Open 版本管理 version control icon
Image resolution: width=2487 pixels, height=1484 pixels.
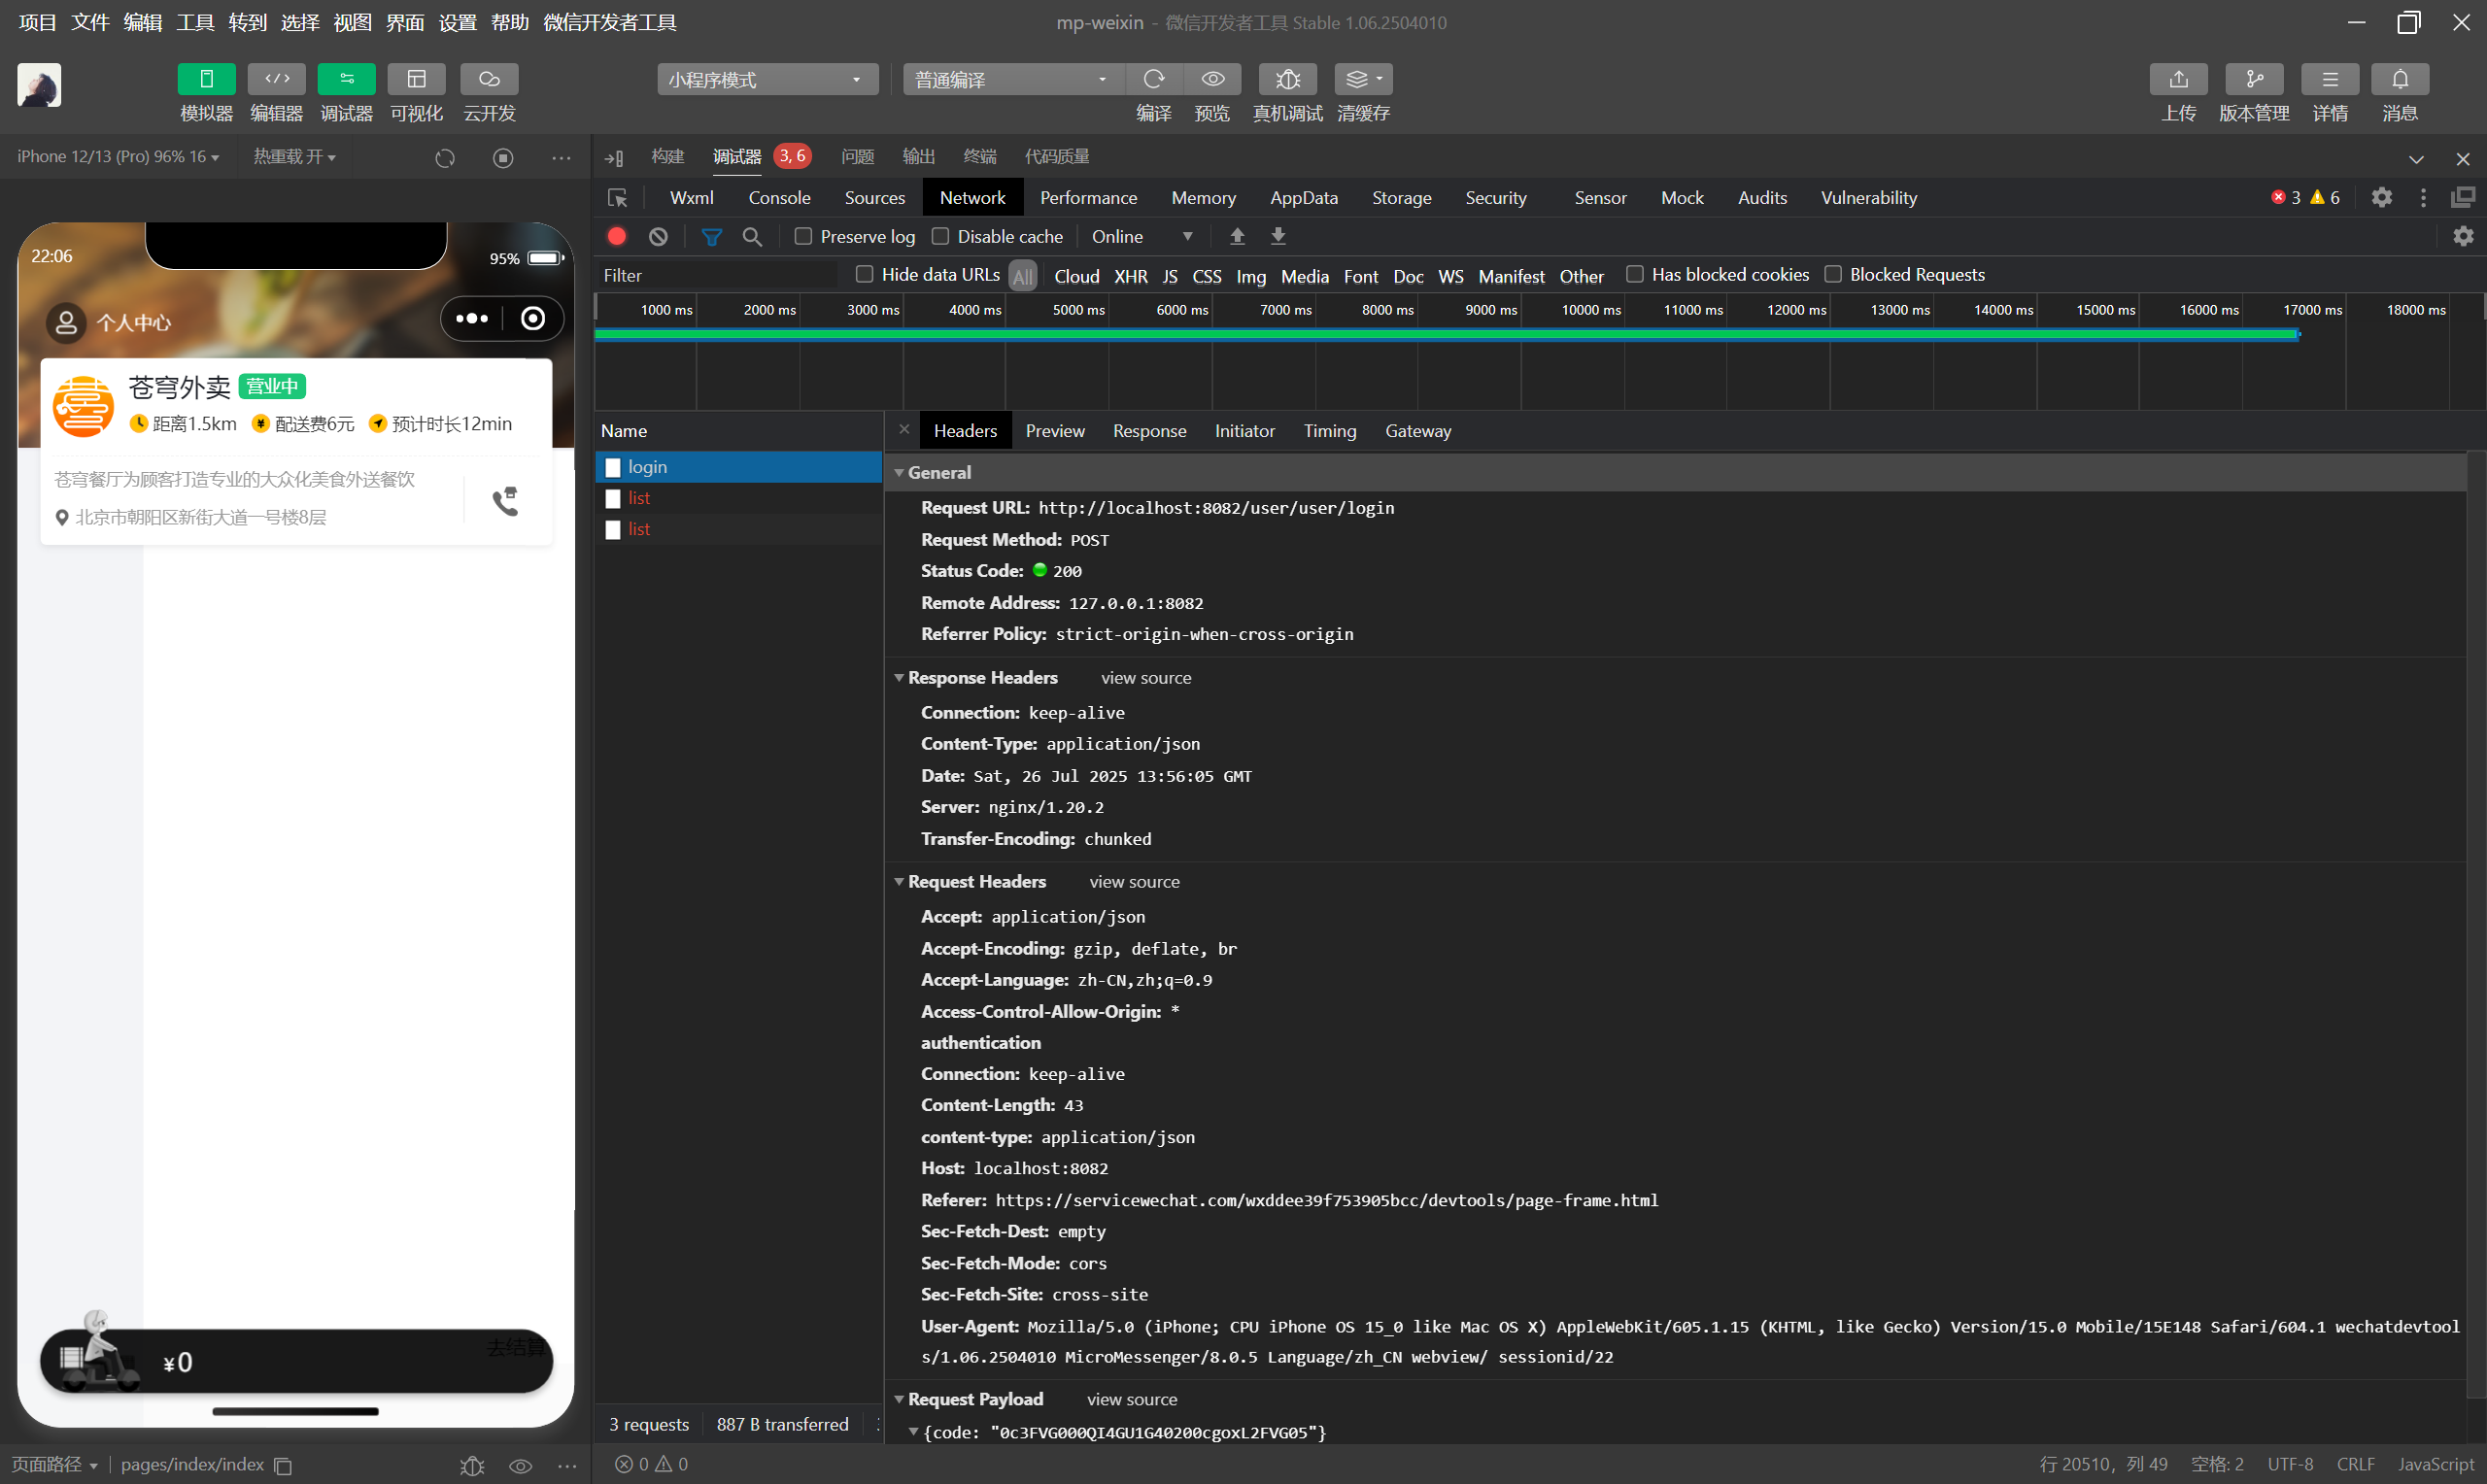tap(2253, 79)
